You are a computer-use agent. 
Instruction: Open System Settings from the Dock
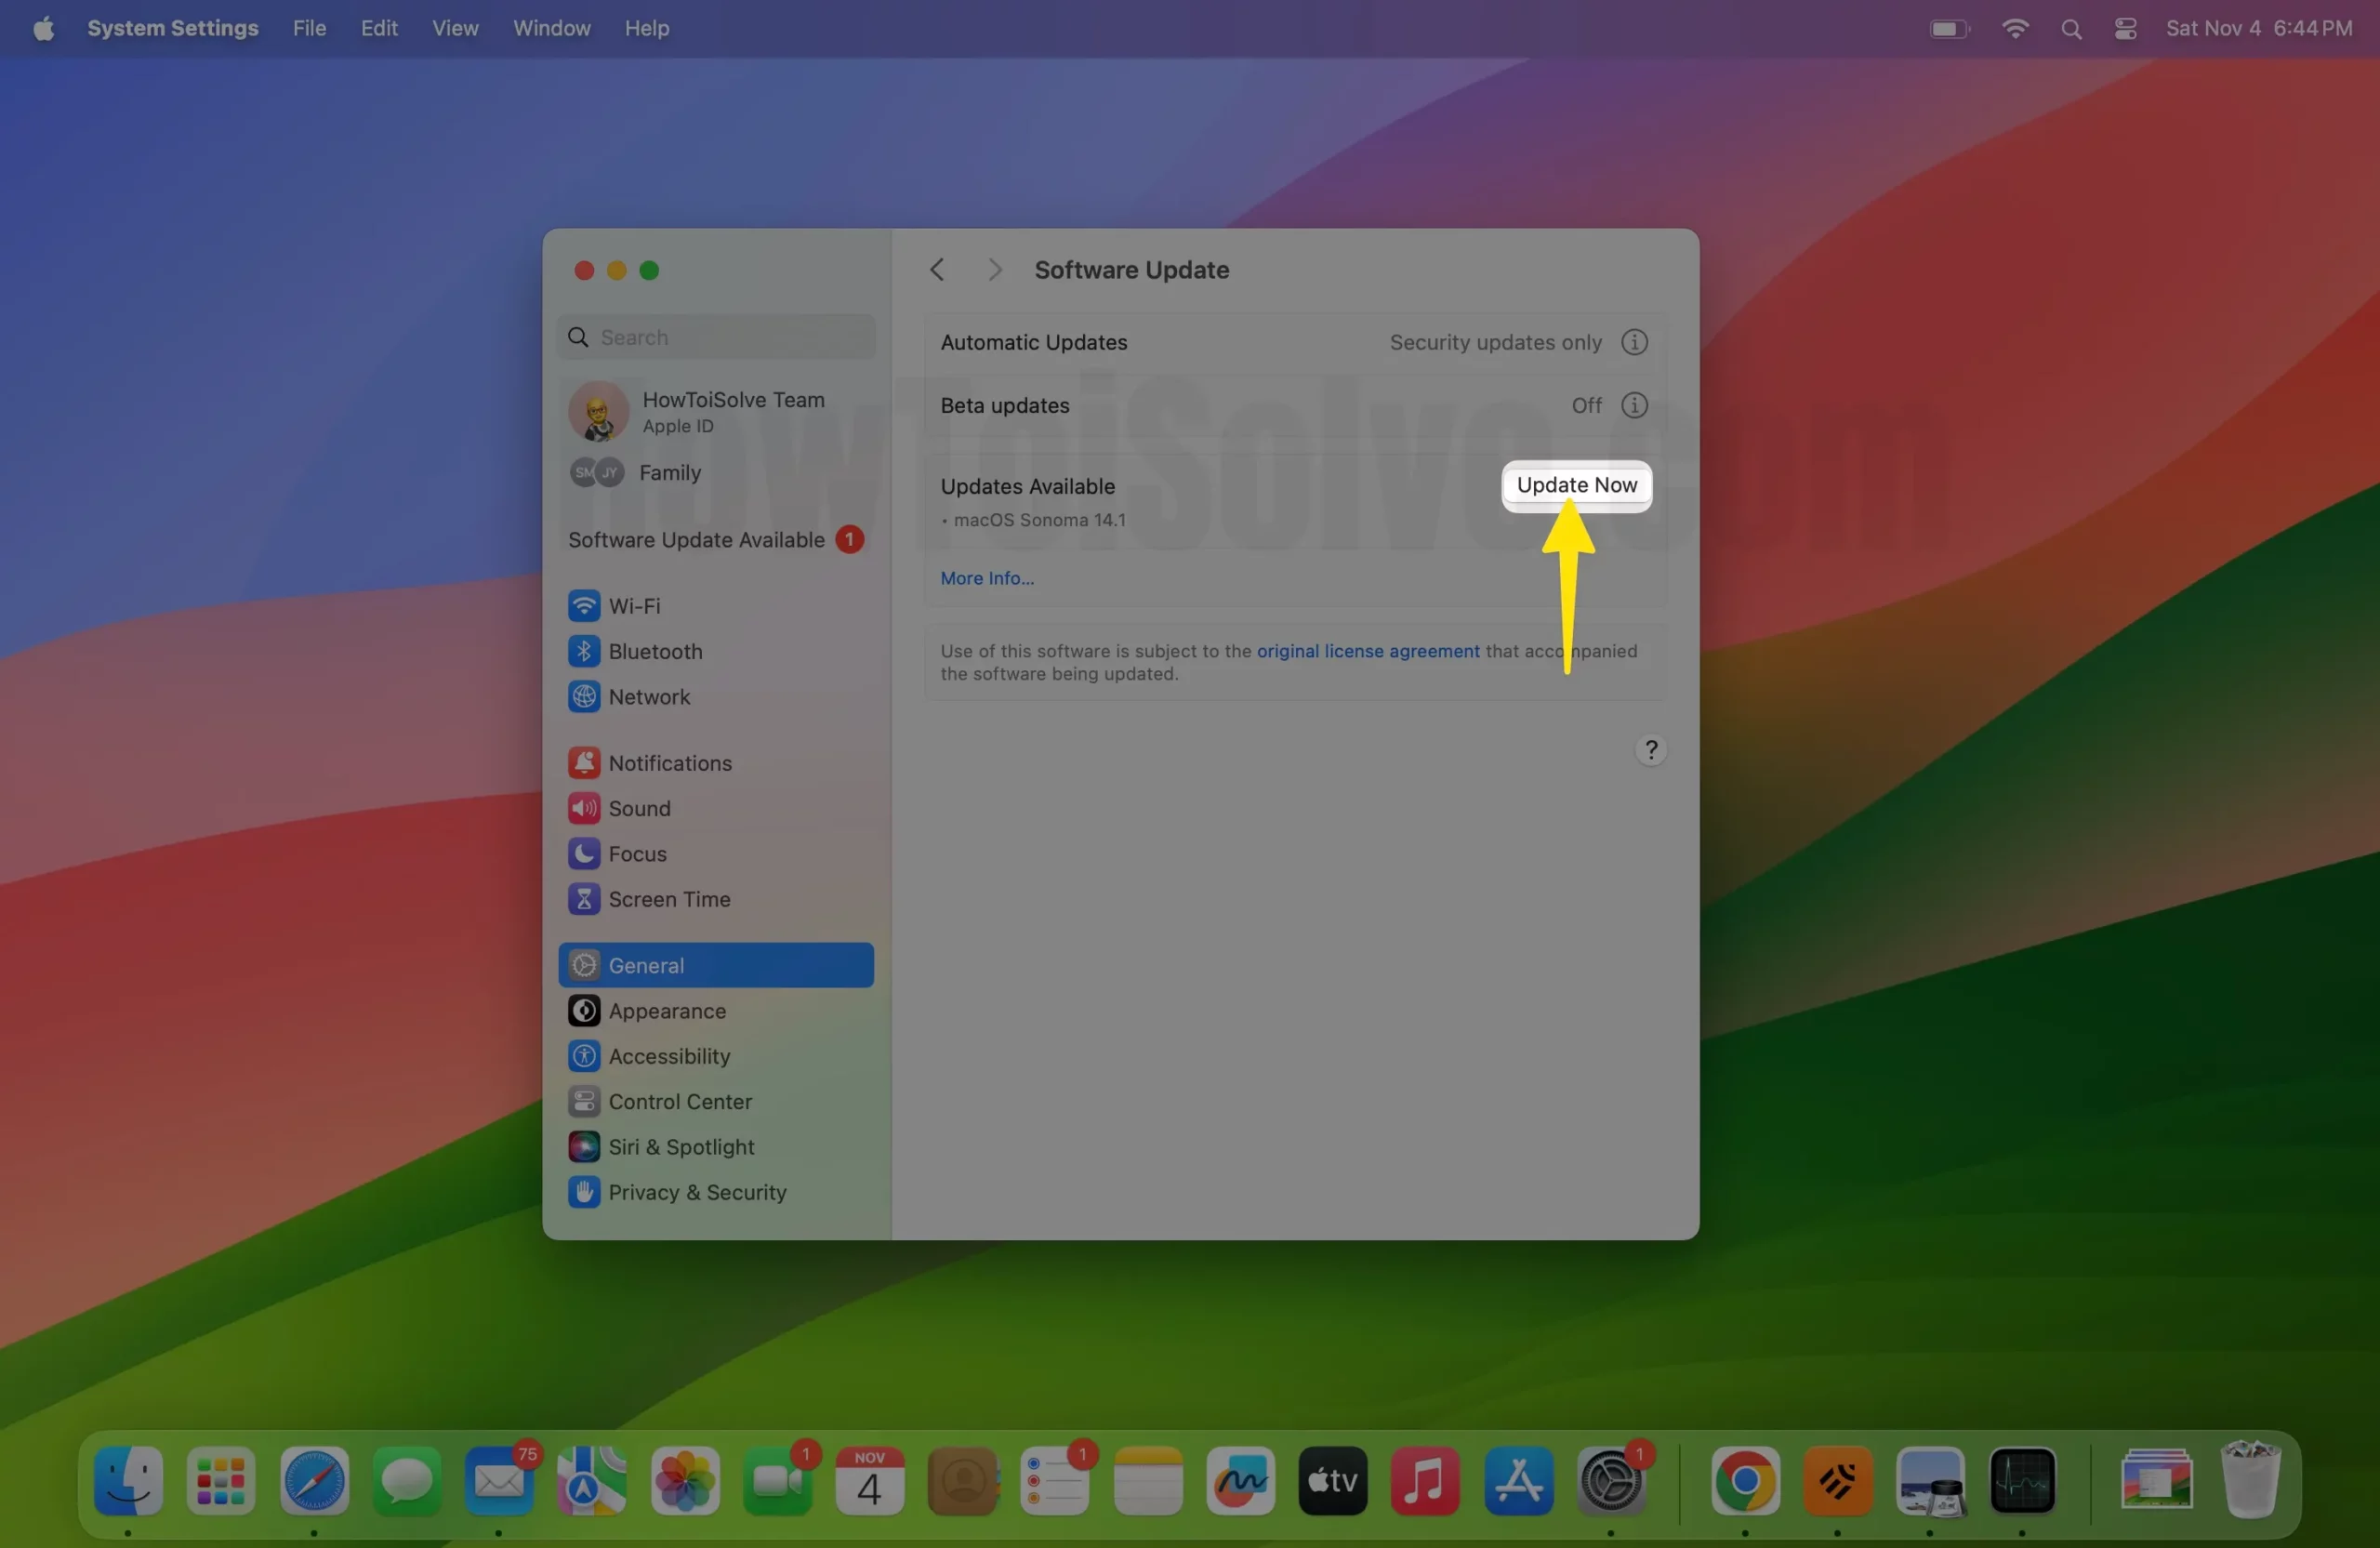(x=1611, y=1480)
